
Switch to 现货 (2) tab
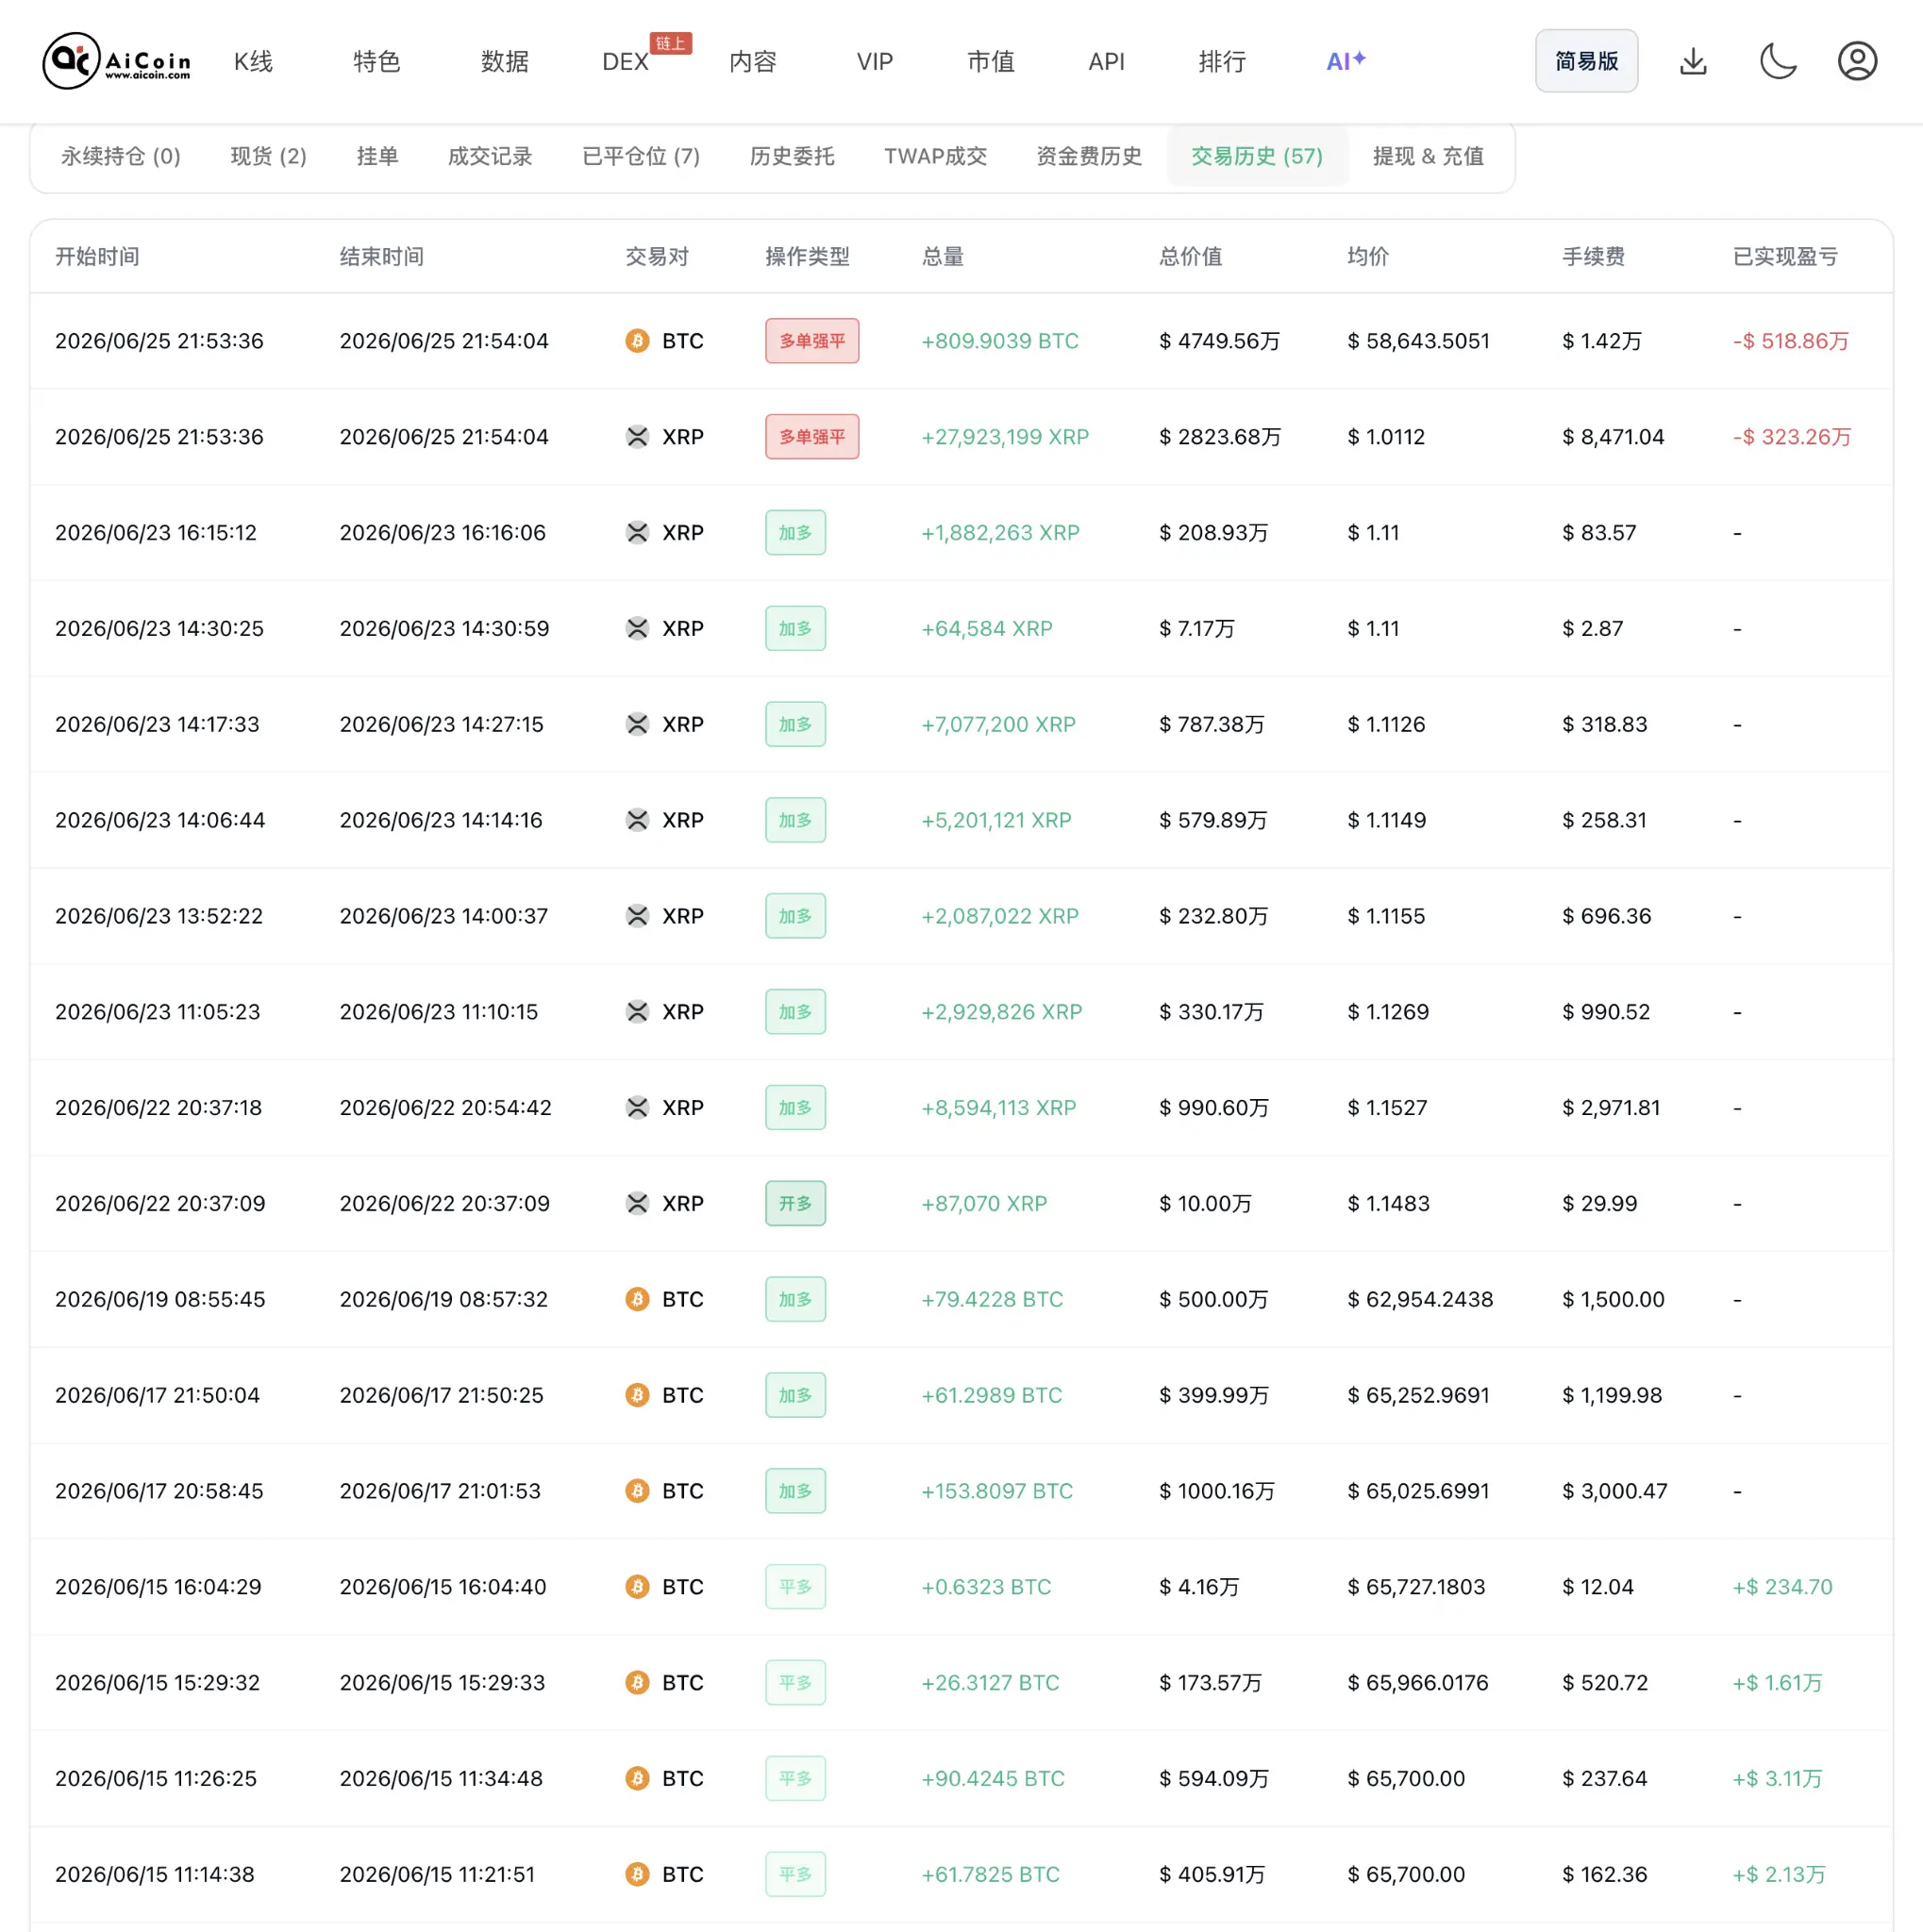tap(269, 156)
